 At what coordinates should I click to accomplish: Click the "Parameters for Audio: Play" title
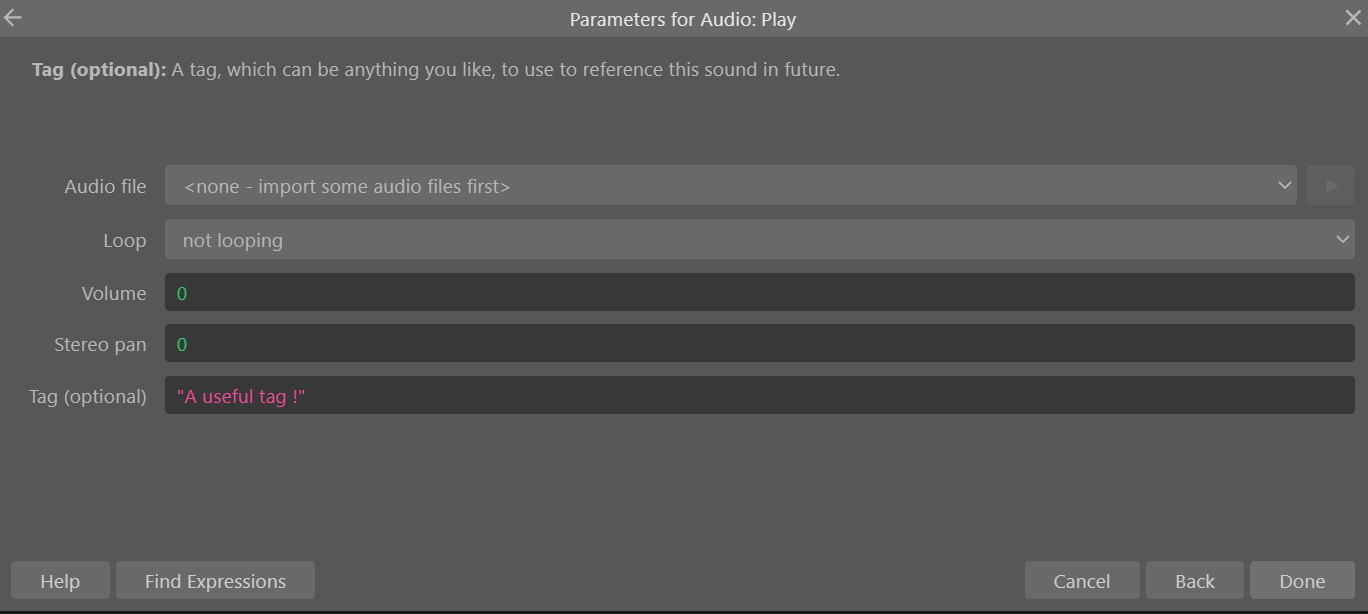pos(683,19)
